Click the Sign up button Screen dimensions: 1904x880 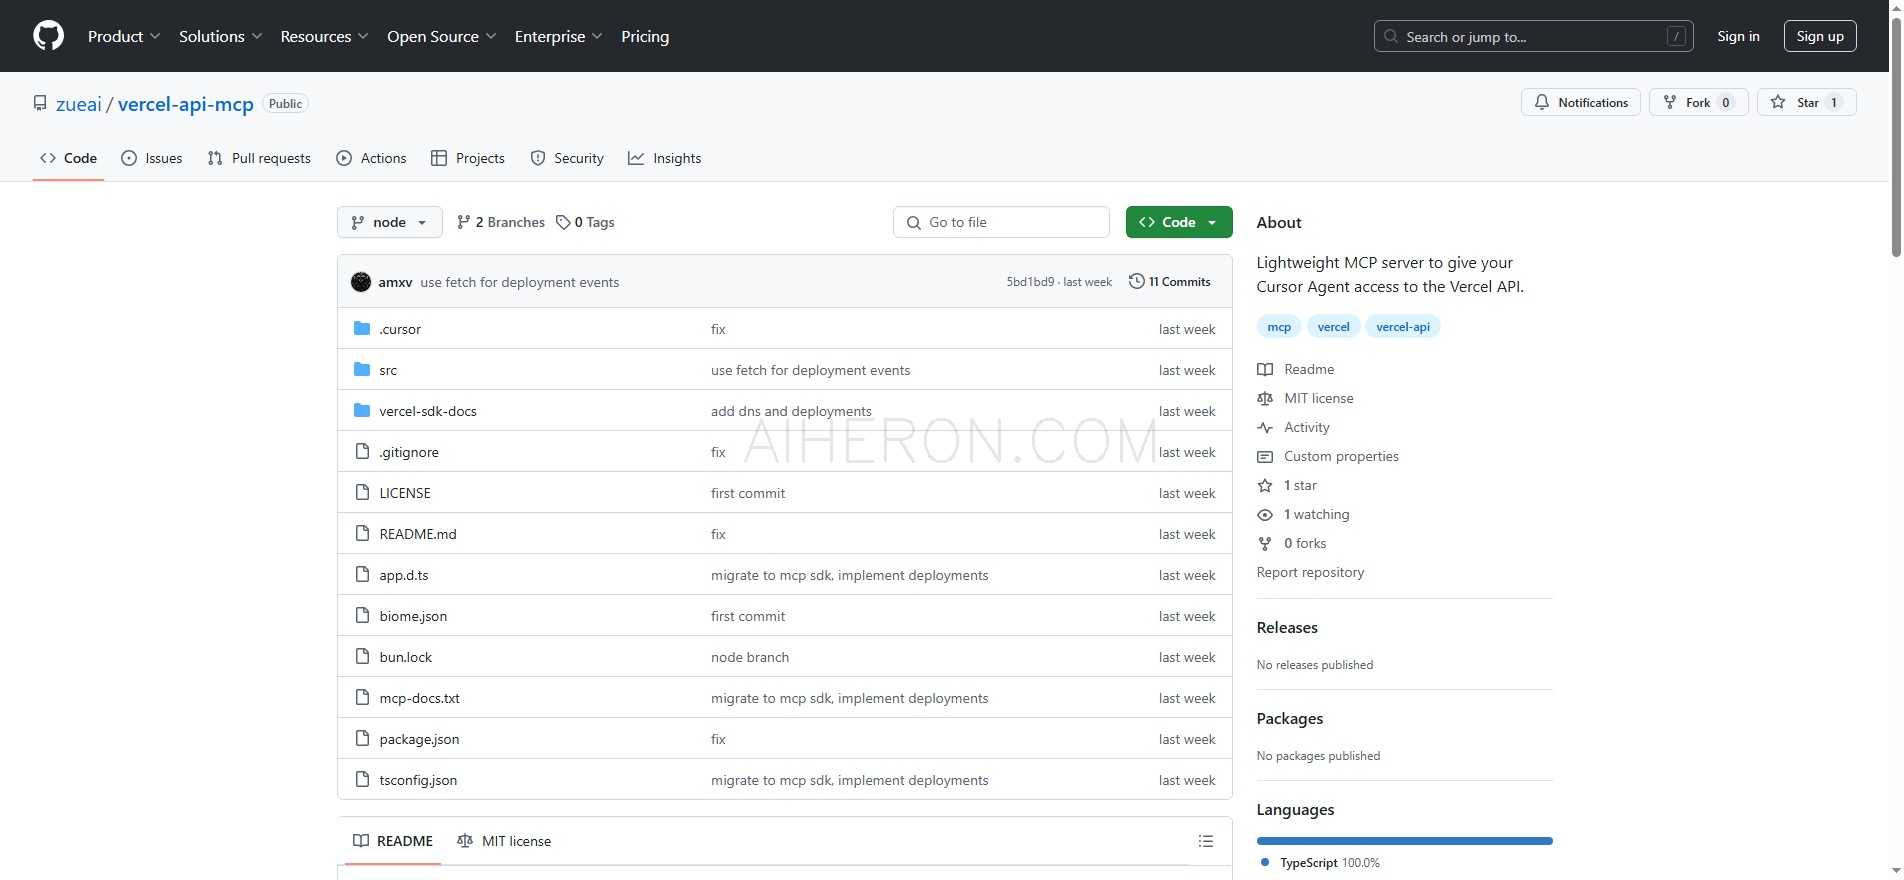[1820, 36]
